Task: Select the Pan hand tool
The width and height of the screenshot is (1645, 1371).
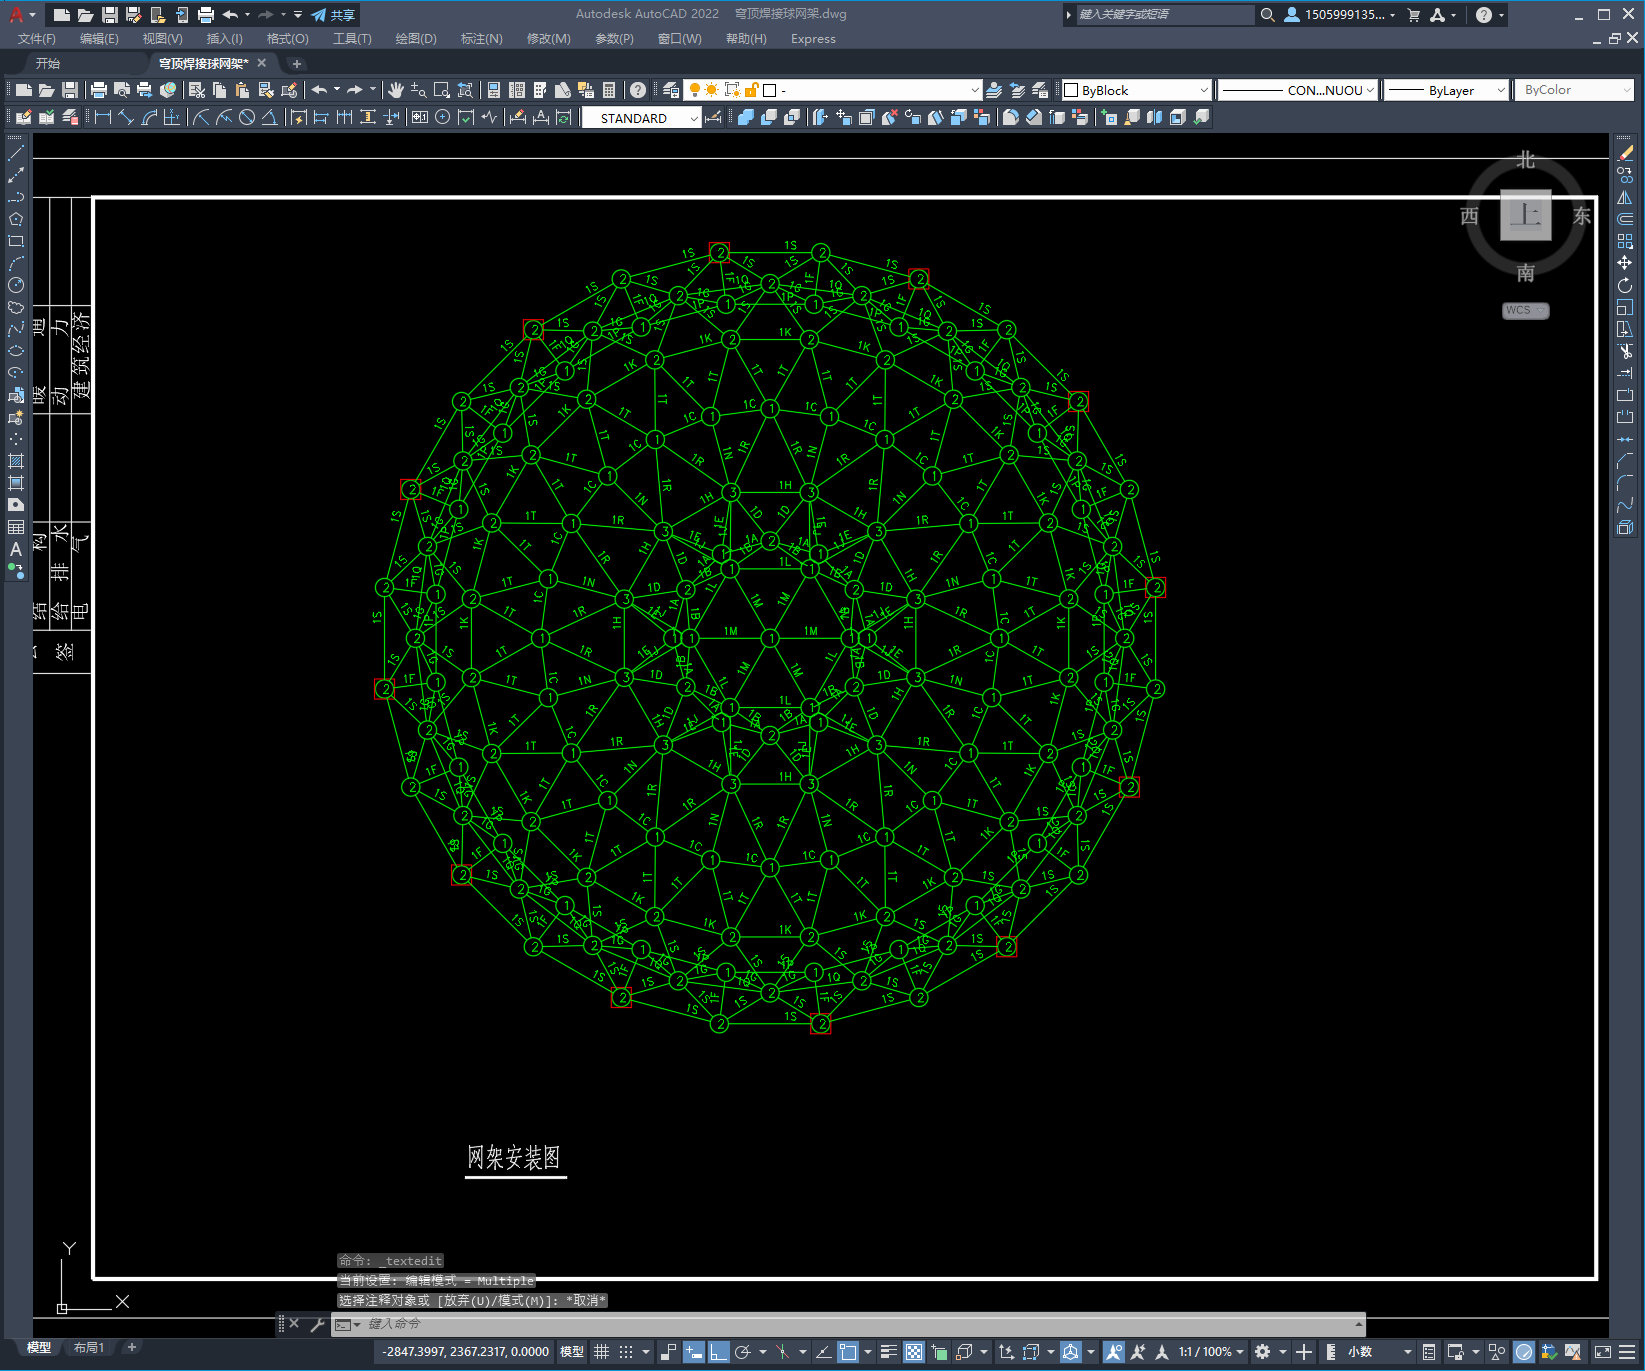Action: point(396,90)
